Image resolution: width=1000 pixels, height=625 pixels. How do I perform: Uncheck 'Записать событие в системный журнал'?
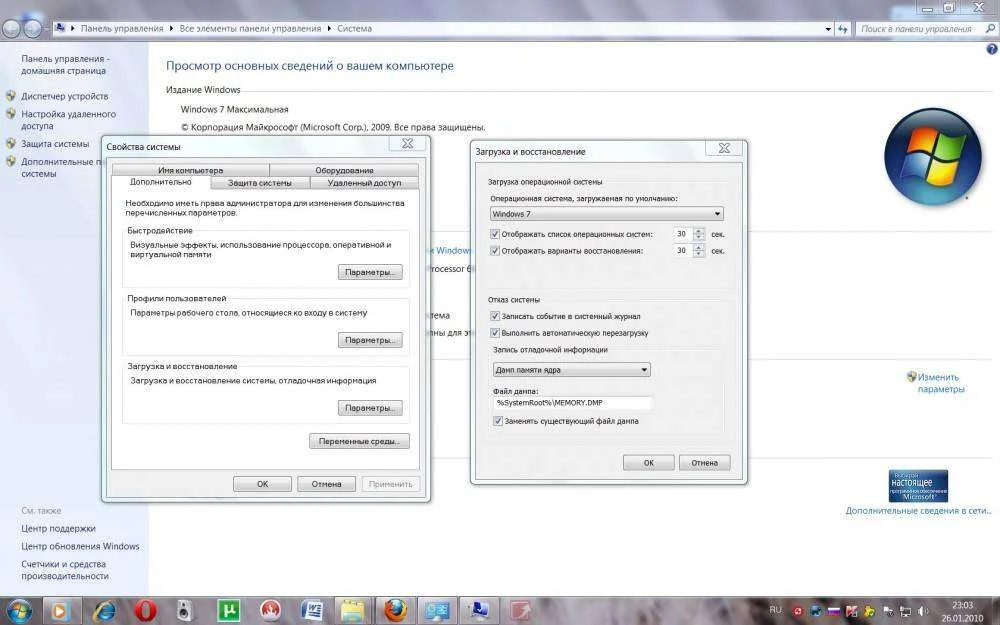point(494,316)
